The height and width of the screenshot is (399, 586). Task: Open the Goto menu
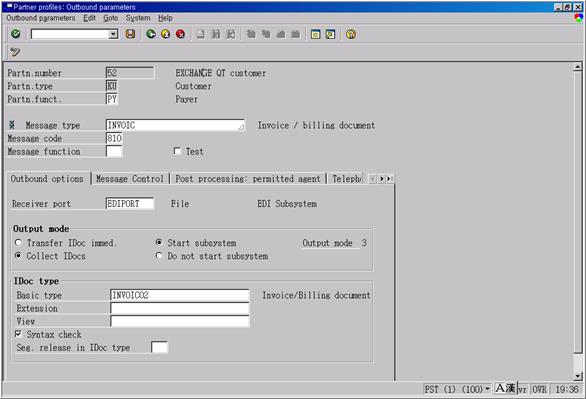coord(111,18)
